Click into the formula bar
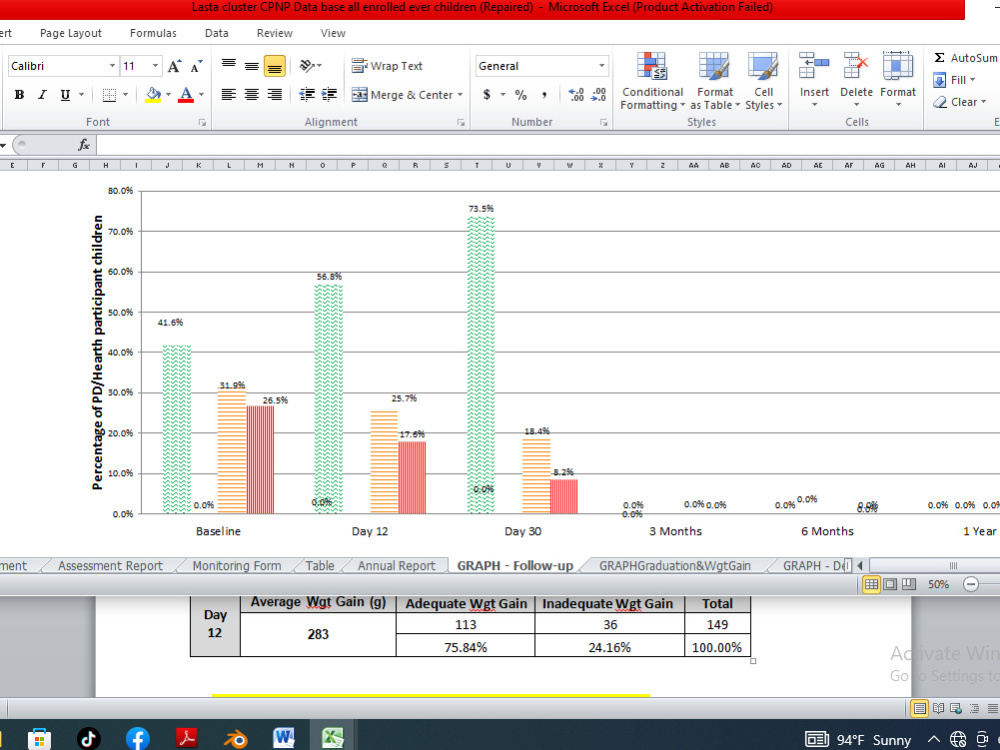Screen dimensions: 1000x750 tap(548, 145)
